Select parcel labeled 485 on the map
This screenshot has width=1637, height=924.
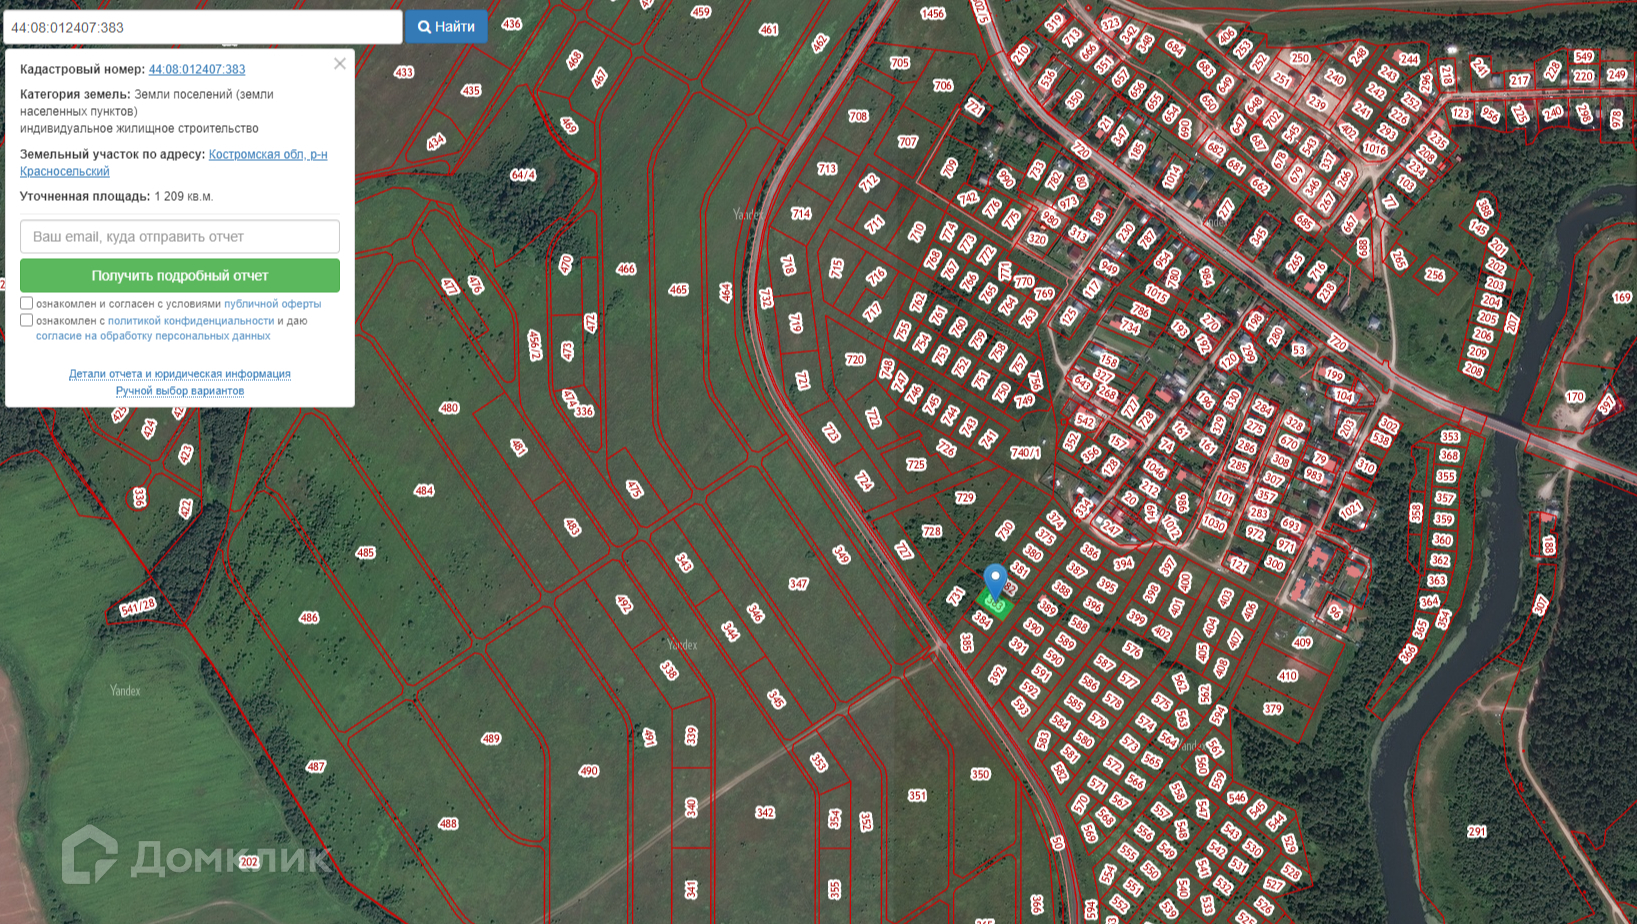pos(366,553)
